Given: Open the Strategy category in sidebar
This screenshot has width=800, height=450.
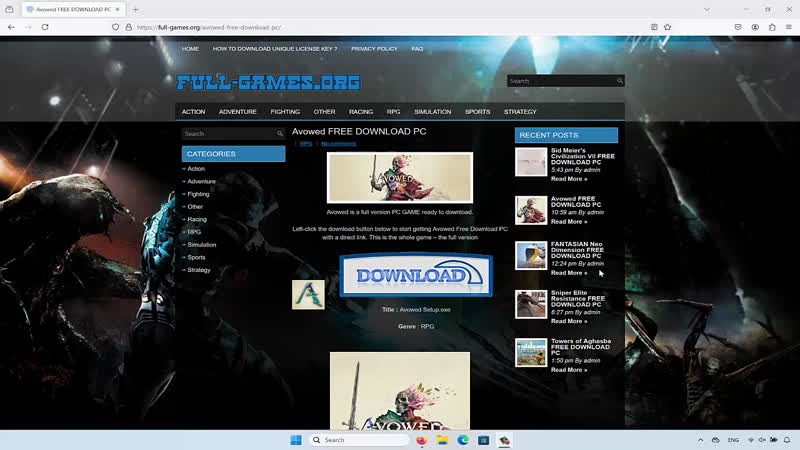Looking at the screenshot, I should coord(198,270).
